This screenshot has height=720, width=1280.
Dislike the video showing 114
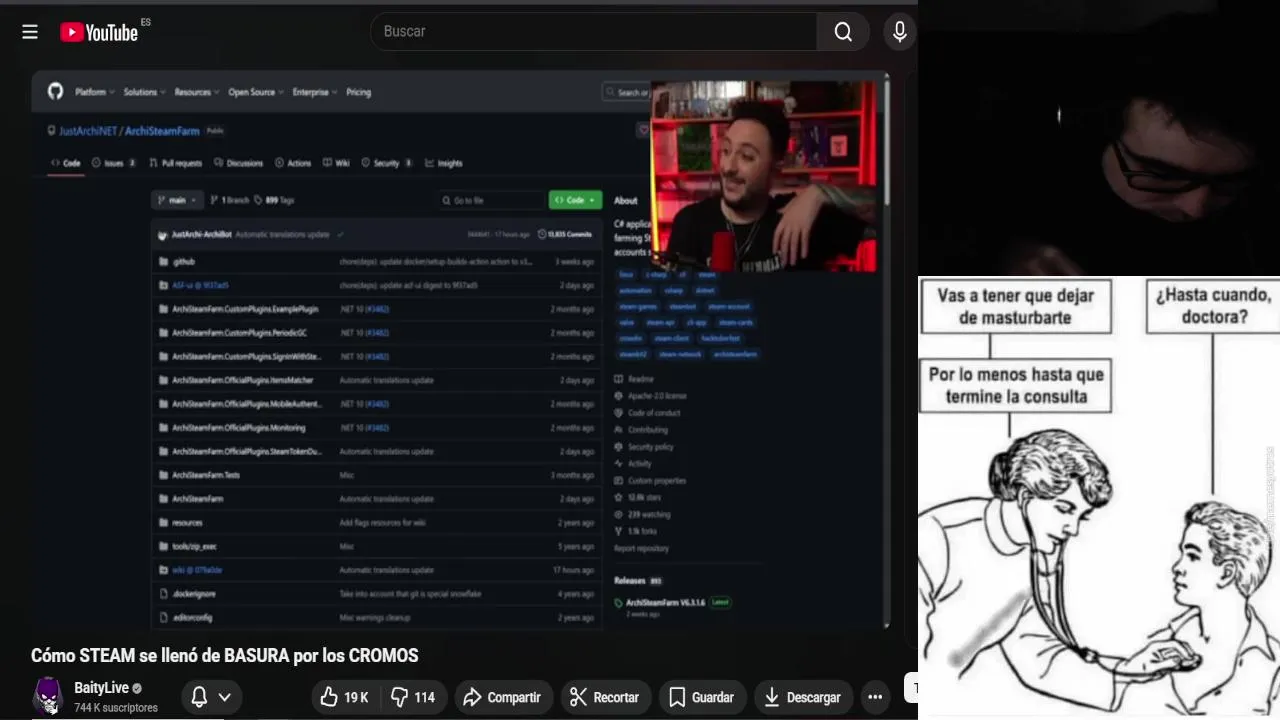413,697
